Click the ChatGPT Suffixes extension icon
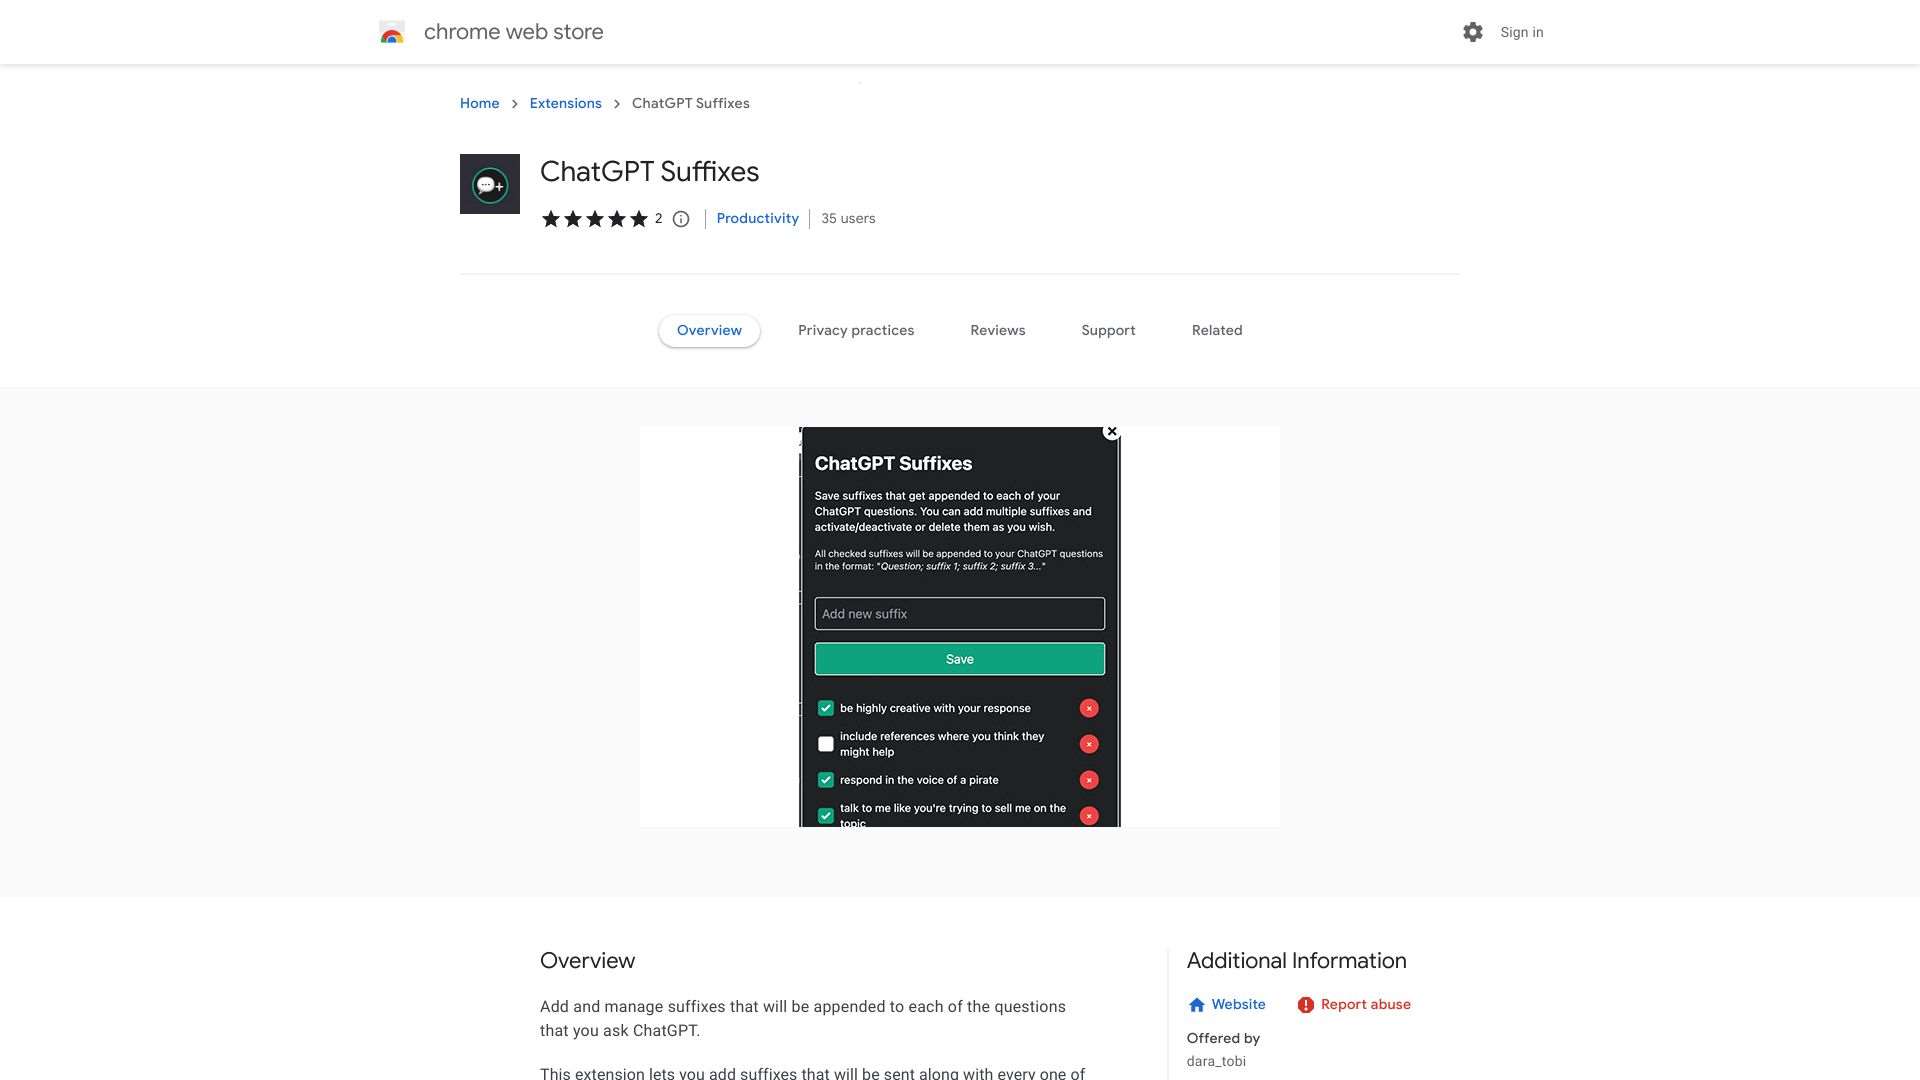 pyautogui.click(x=489, y=184)
